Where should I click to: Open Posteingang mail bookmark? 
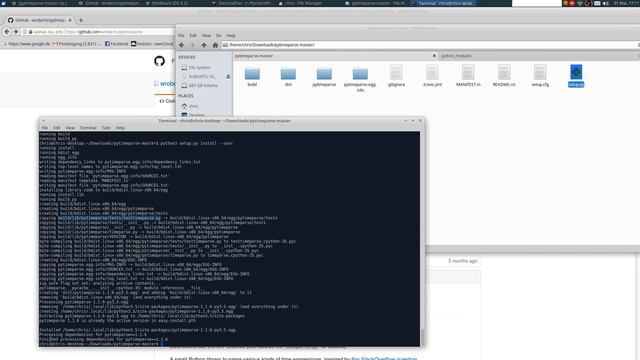(x=77, y=44)
